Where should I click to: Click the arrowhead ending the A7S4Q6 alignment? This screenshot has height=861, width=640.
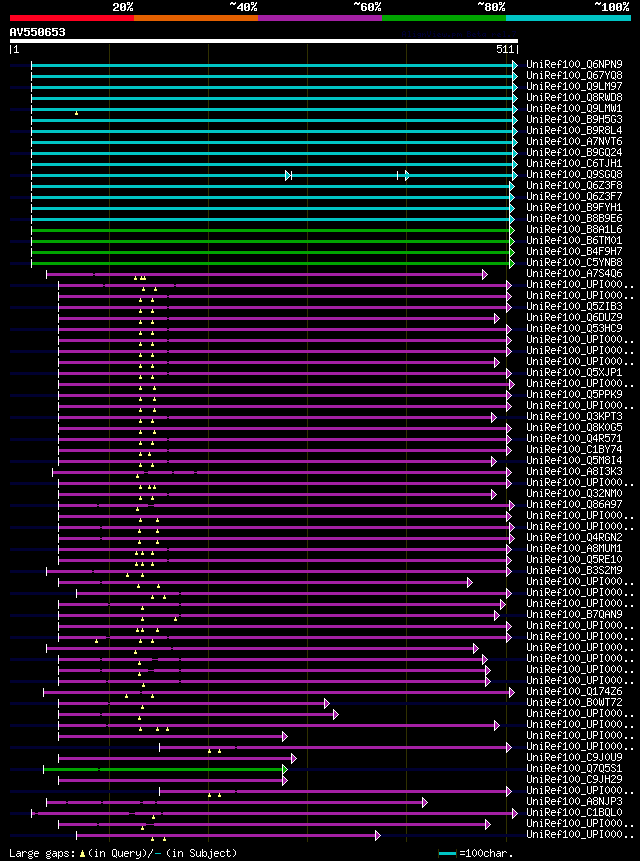[484, 274]
